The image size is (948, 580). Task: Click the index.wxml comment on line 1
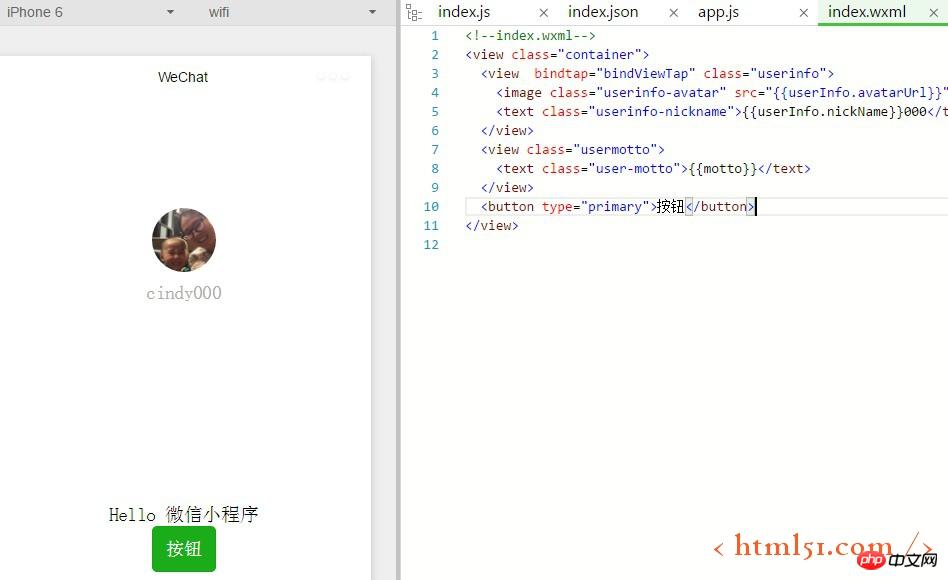coord(530,35)
